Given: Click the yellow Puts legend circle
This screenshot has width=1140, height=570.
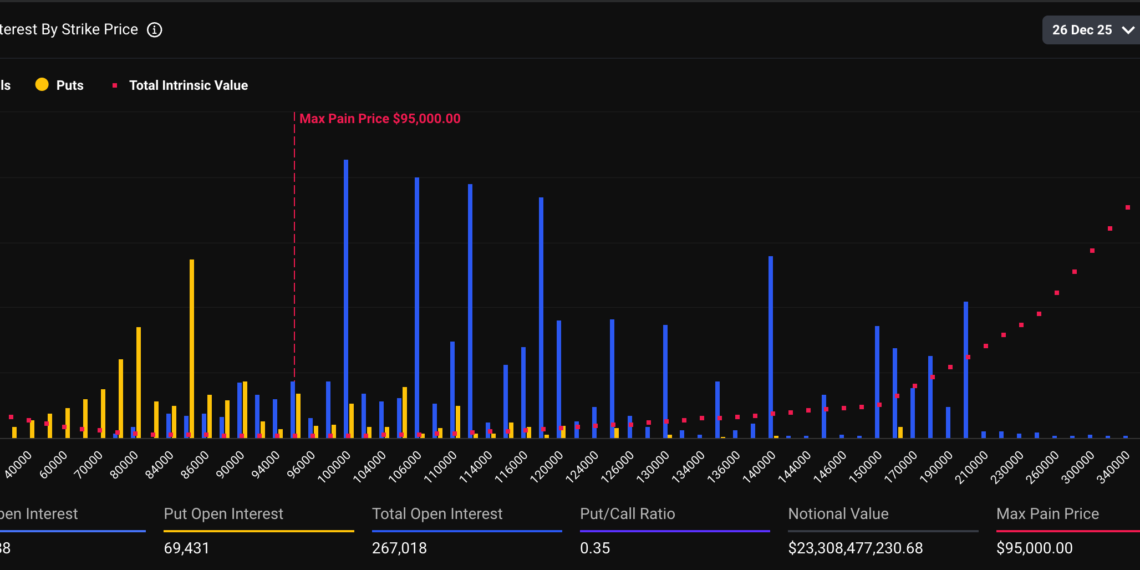Looking at the screenshot, I should (42, 86).
